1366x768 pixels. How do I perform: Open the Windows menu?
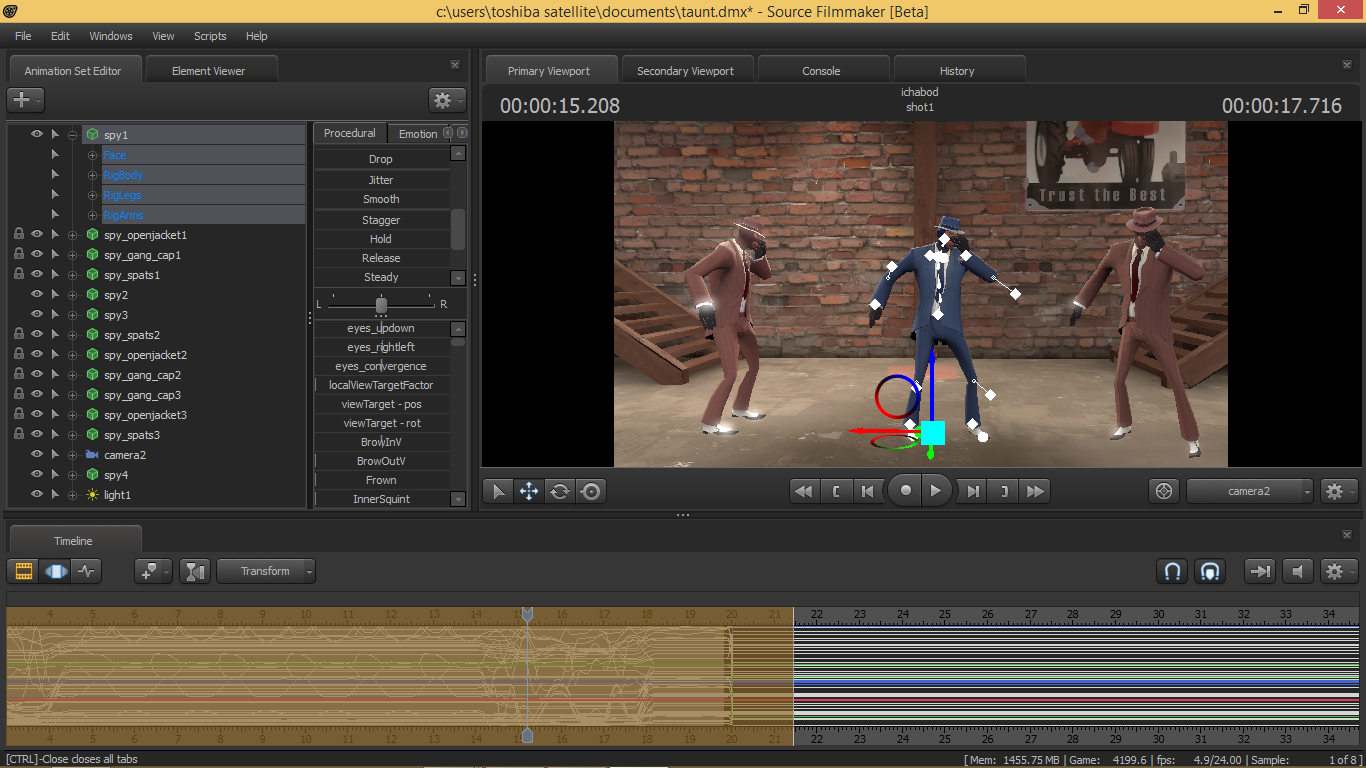(x=110, y=36)
